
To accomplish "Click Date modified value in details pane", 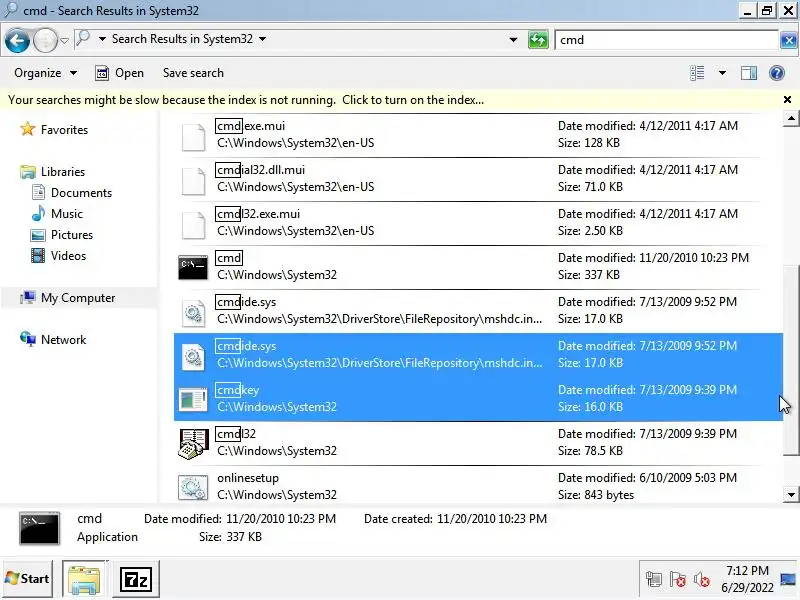I will click(281, 519).
